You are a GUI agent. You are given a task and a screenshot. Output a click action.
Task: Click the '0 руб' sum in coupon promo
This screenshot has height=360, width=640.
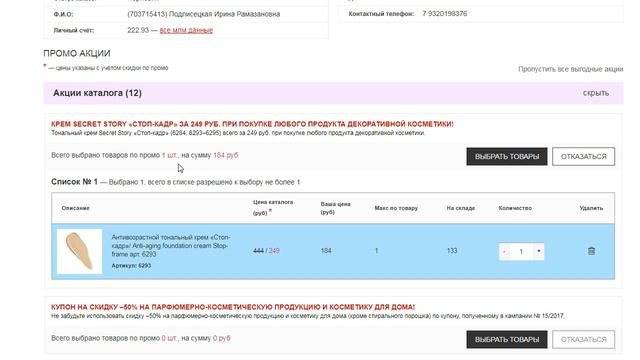click(222, 338)
